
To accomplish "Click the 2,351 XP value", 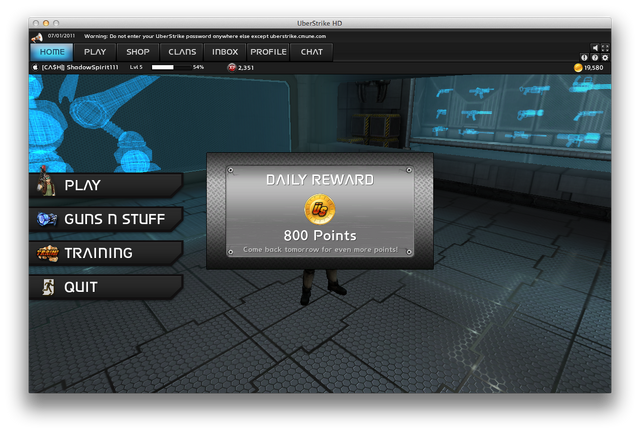I will (x=246, y=68).
